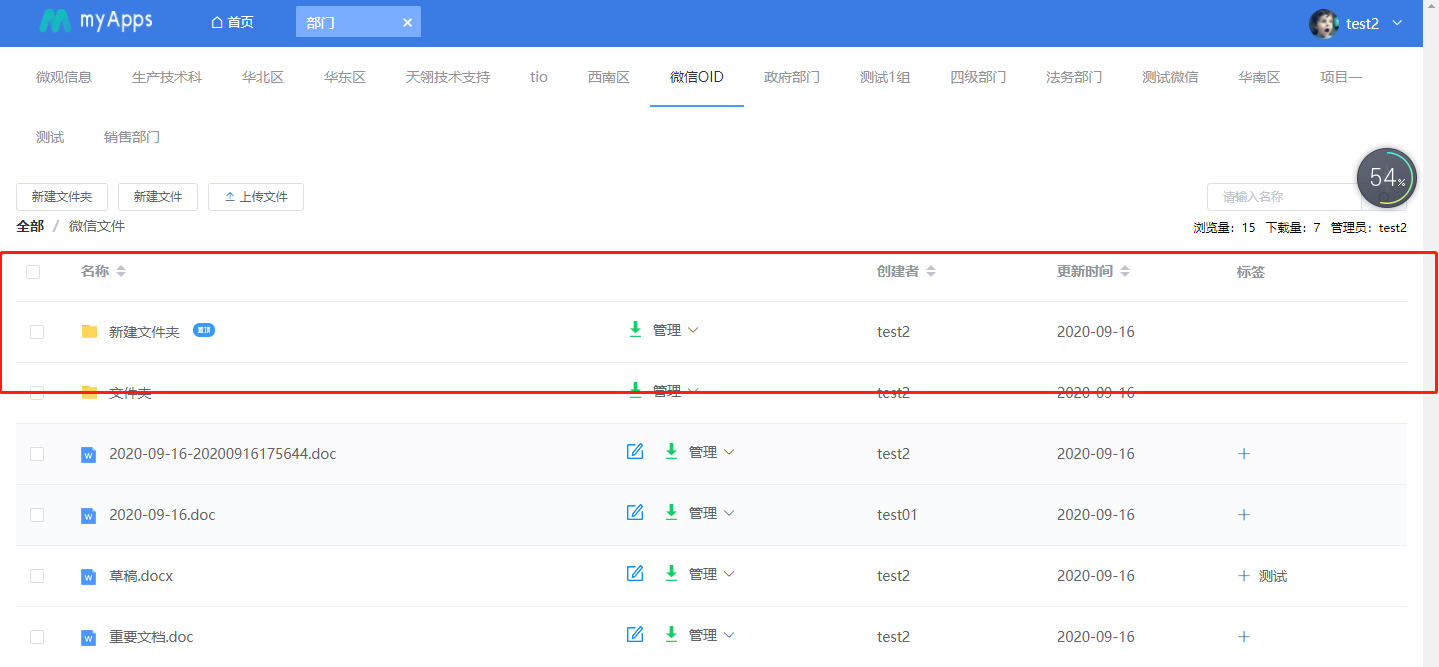Download 2020-09-16-20200916175644.doc
The height and width of the screenshot is (667, 1439).
coord(671,451)
